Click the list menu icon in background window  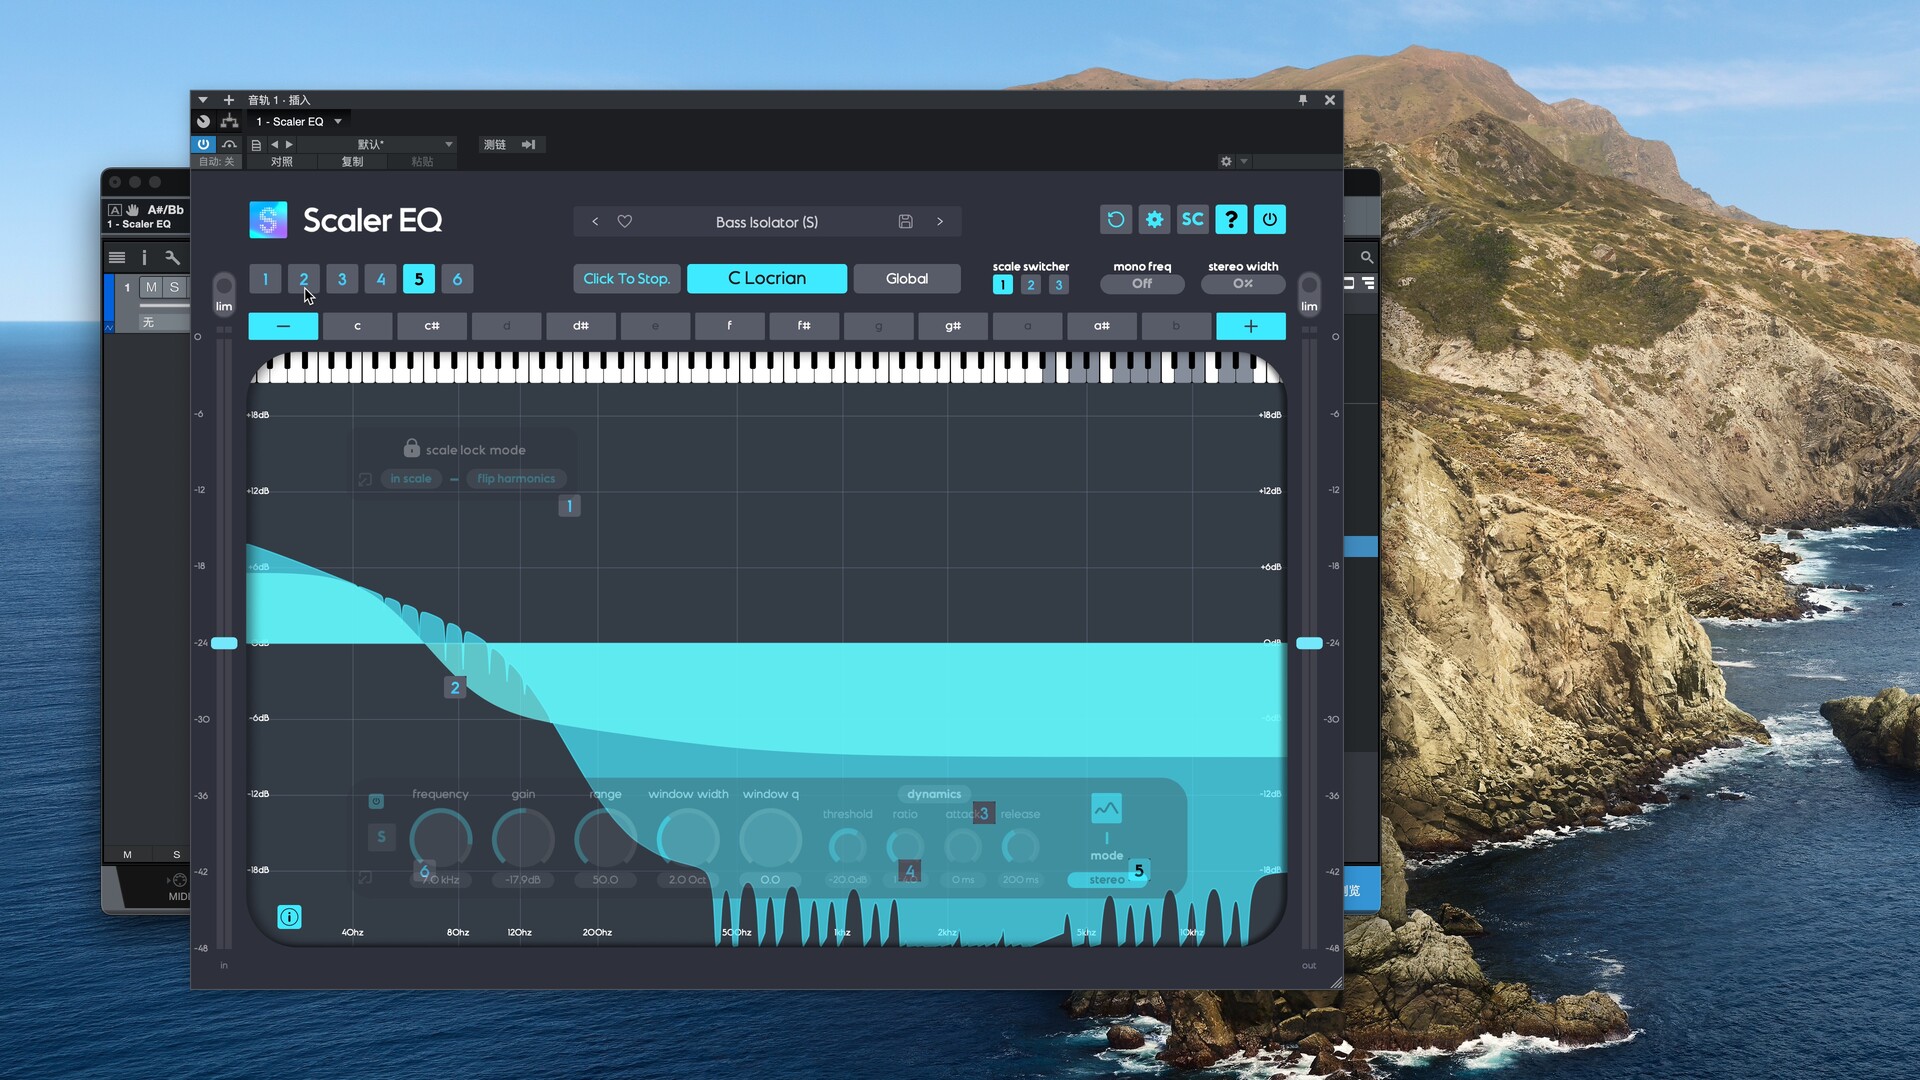pos(117,257)
